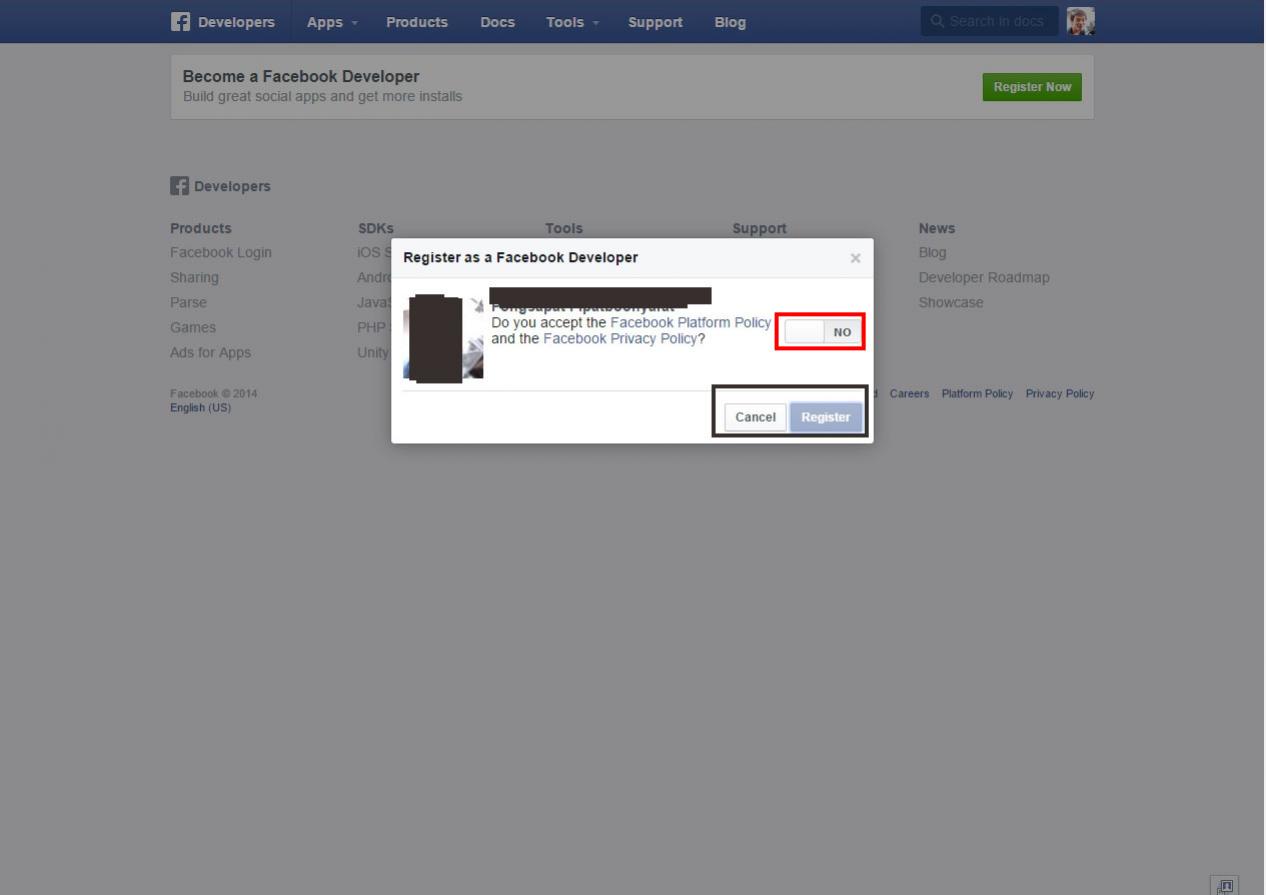The image size is (1266, 895).
Task: Click the Careers footer link
Action: coord(909,394)
